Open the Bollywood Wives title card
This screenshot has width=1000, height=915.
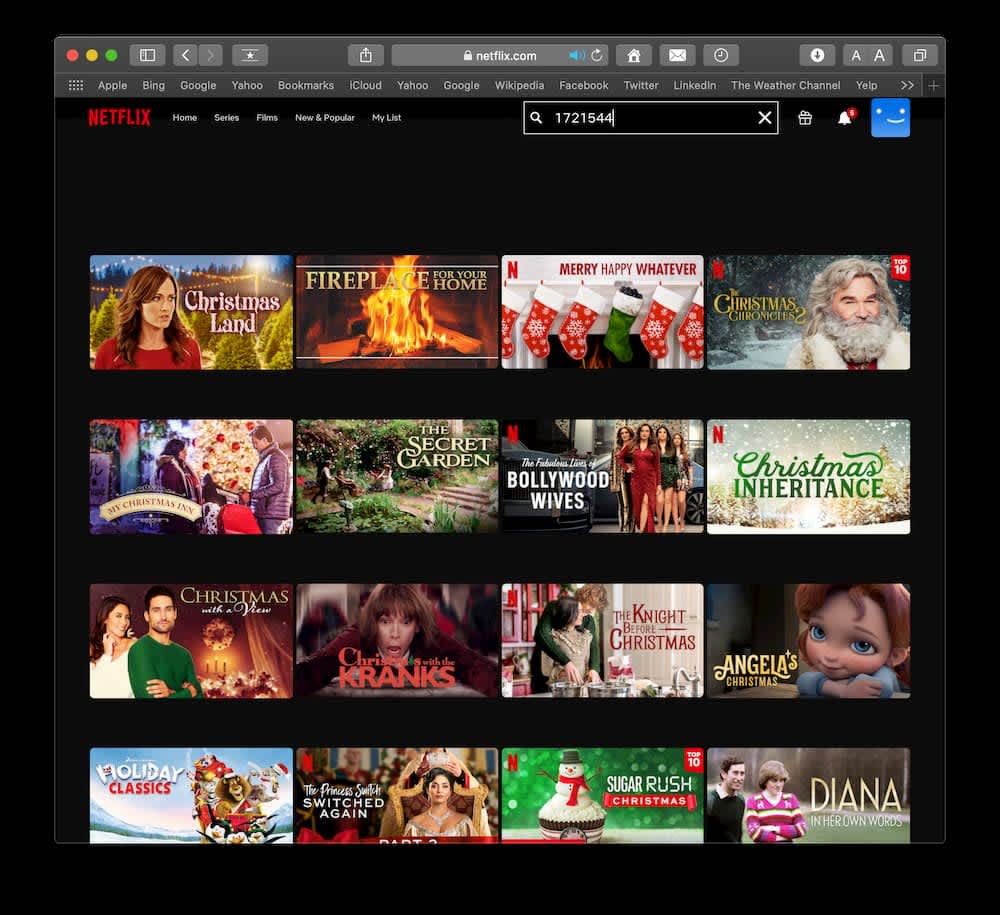(603, 476)
